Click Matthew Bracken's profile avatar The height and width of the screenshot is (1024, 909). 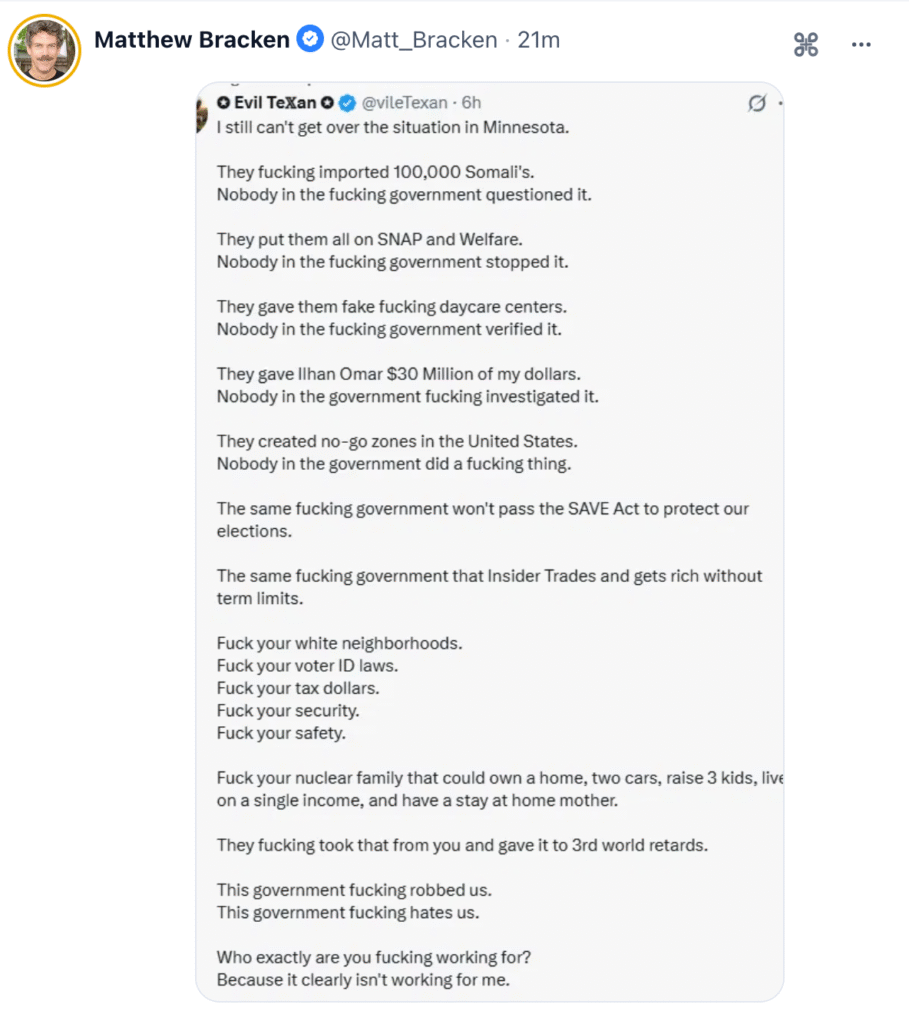click(44, 48)
